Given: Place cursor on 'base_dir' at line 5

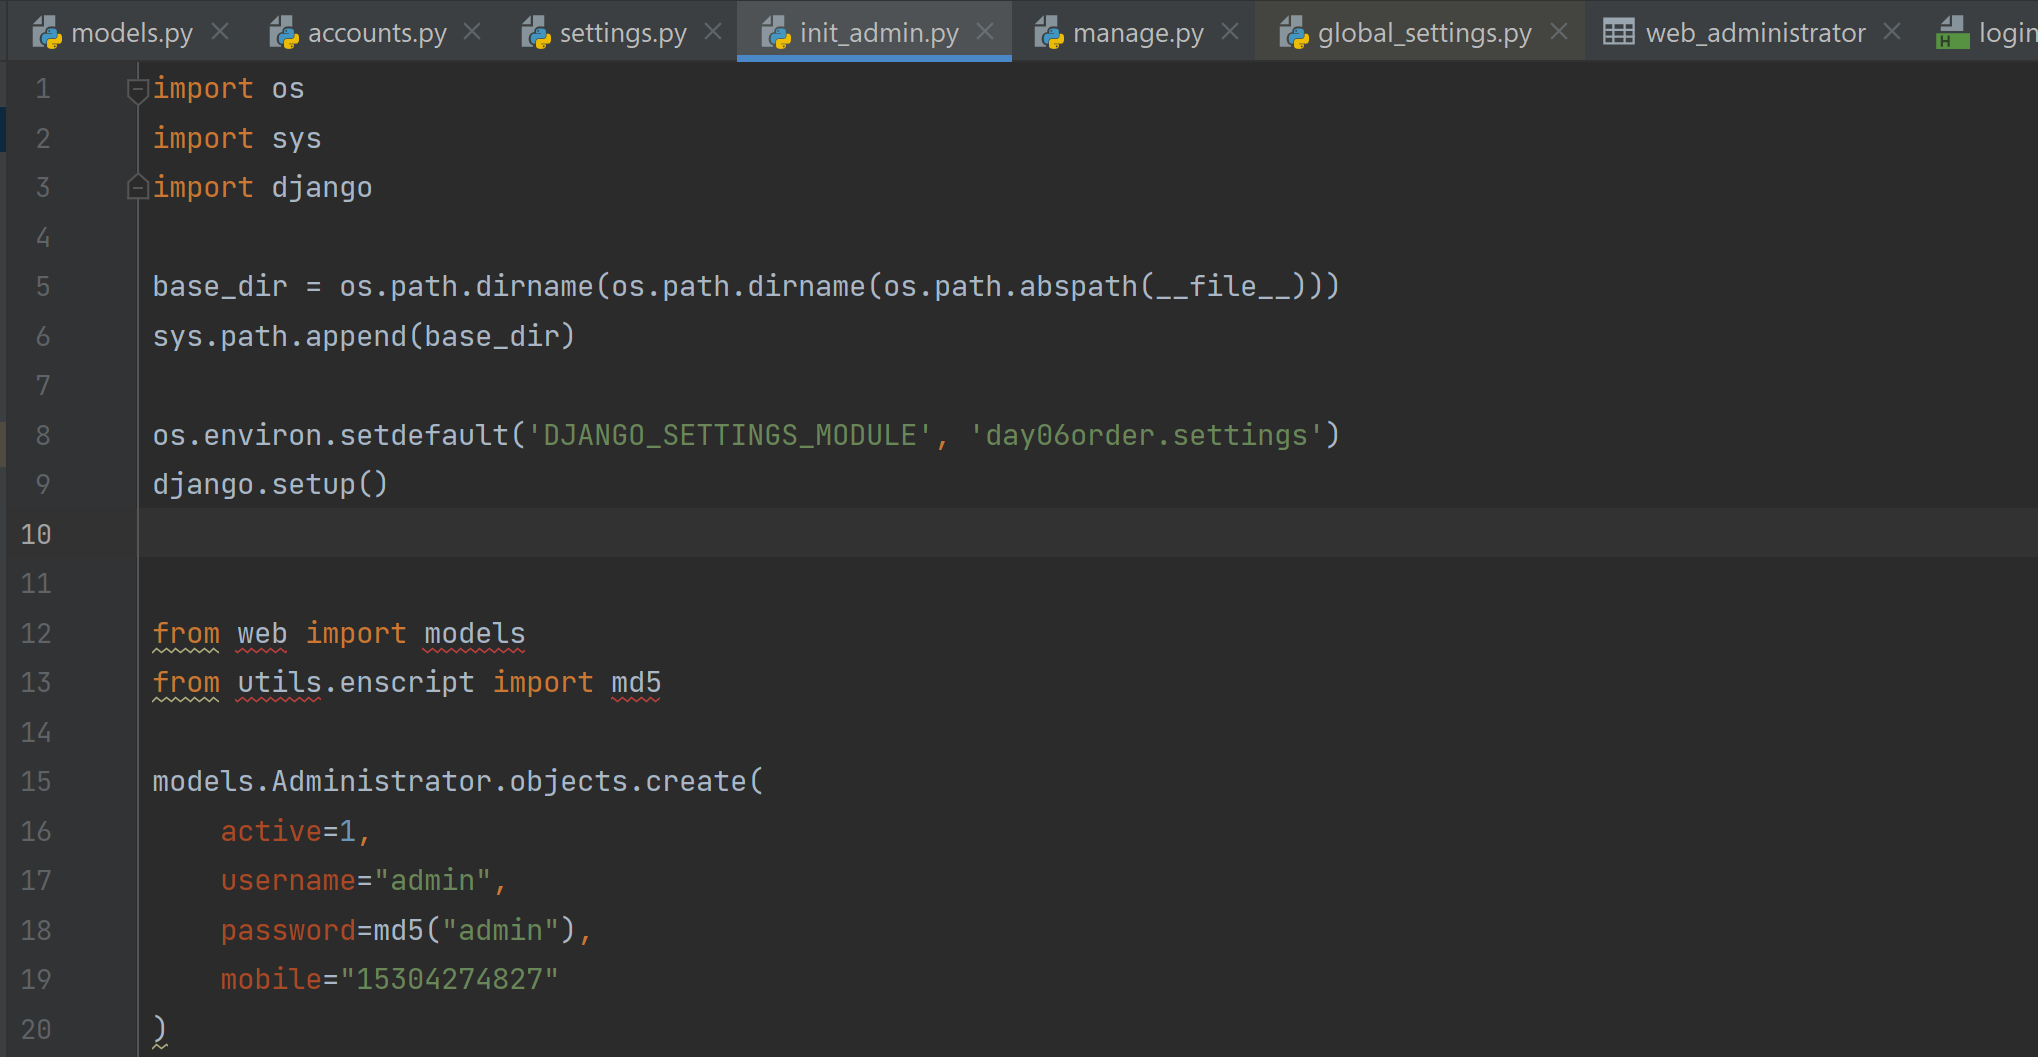Looking at the screenshot, I should click(x=220, y=287).
